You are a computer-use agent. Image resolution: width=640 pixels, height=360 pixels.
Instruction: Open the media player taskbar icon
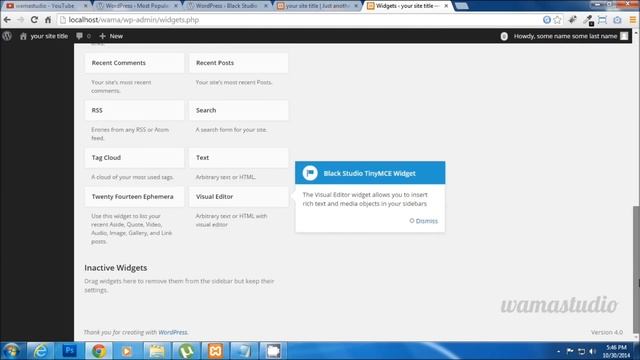127,351
